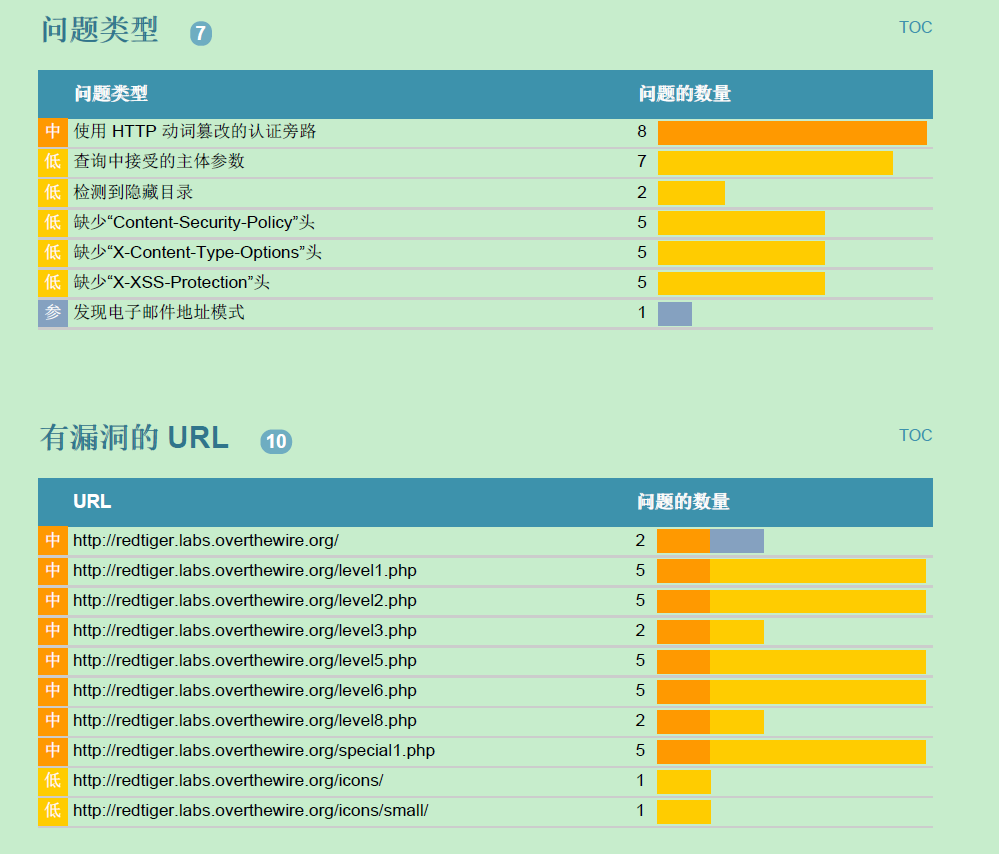
Task: Click low severity icon for icons/ URL row
Action: point(53,781)
